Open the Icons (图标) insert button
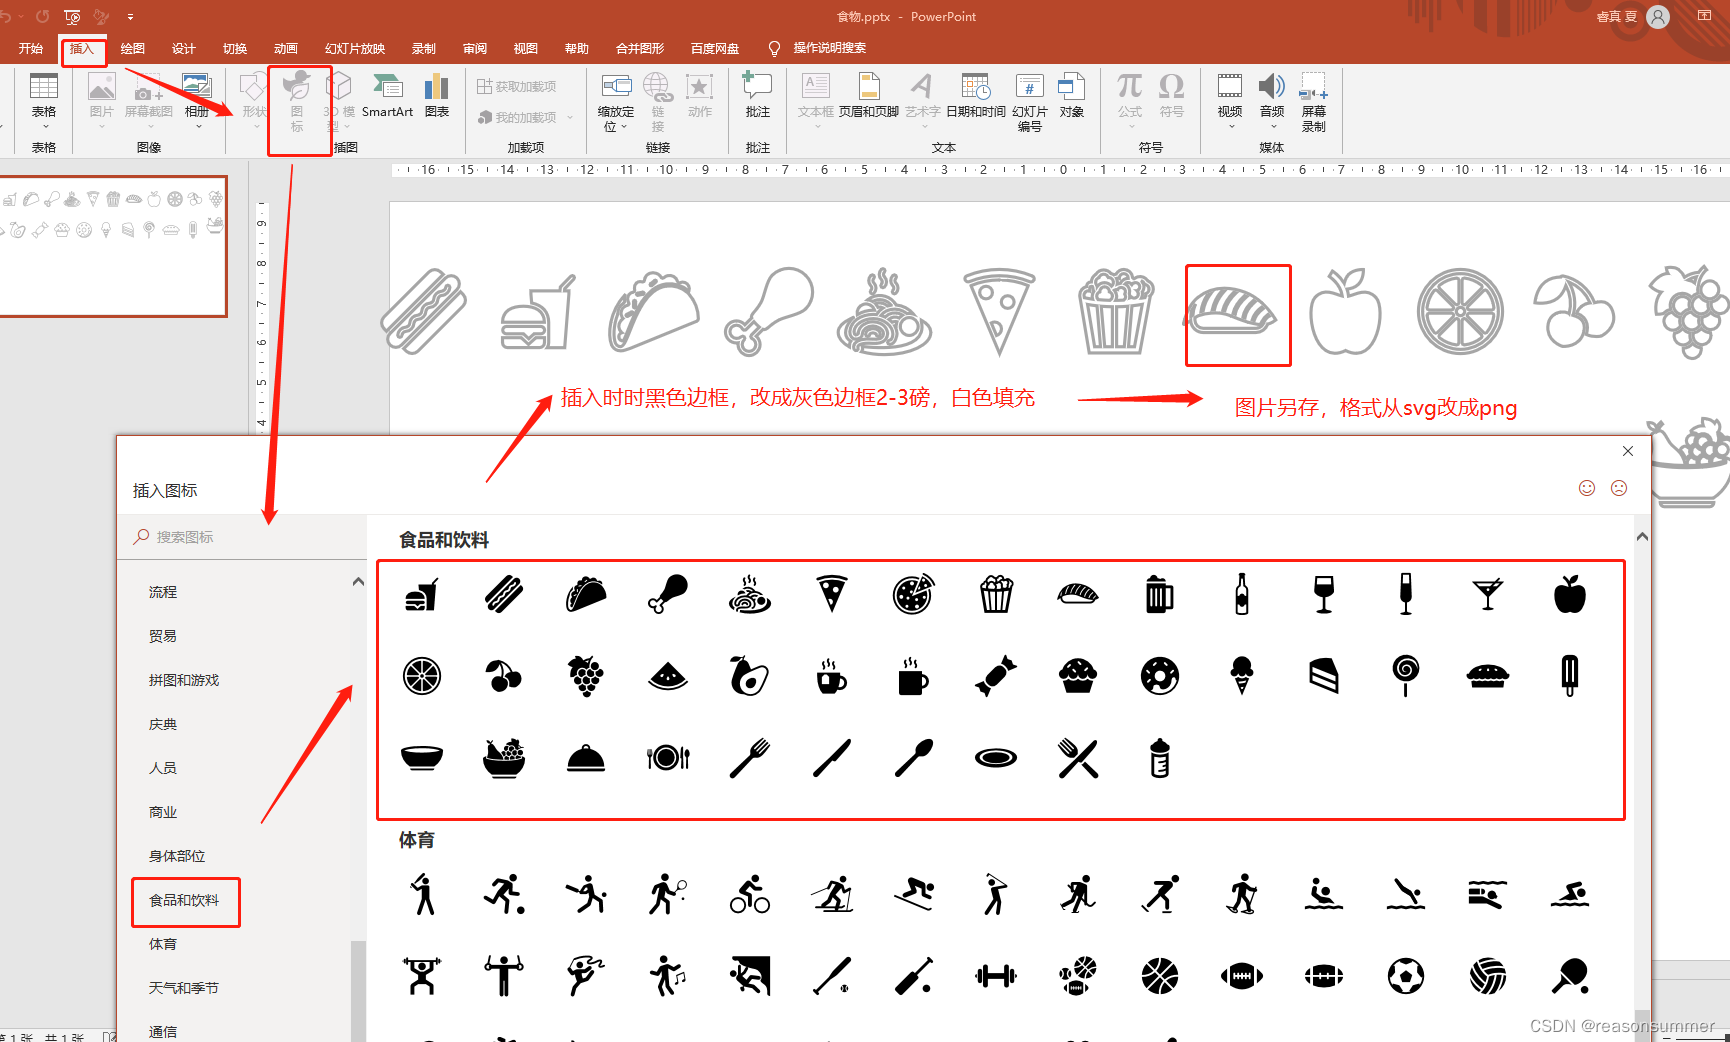The height and width of the screenshot is (1042, 1730). [297, 101]
